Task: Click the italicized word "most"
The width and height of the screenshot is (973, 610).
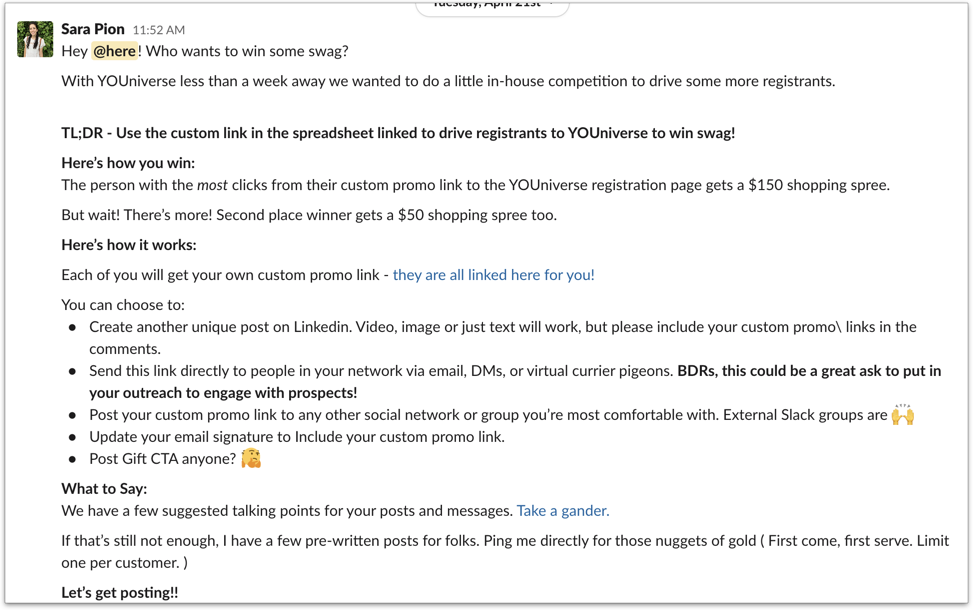Action: (x=212, y=185)
